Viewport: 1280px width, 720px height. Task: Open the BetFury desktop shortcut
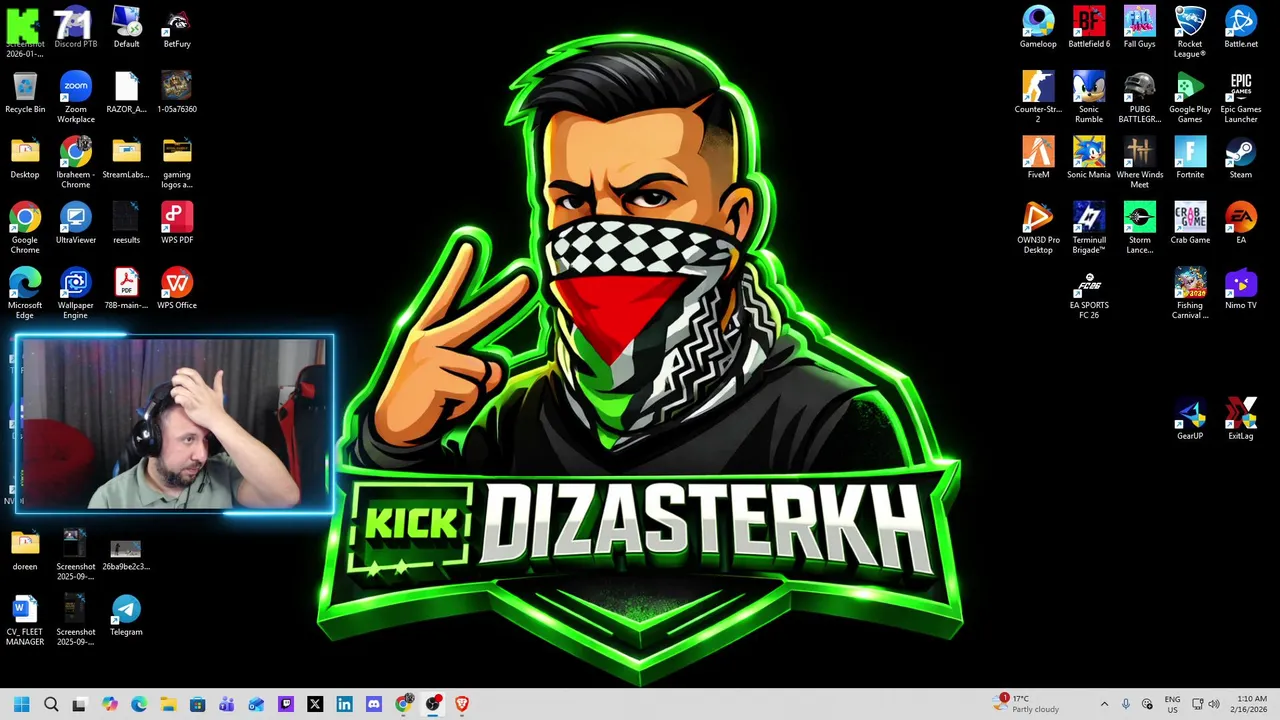click(x=177, y=27)
